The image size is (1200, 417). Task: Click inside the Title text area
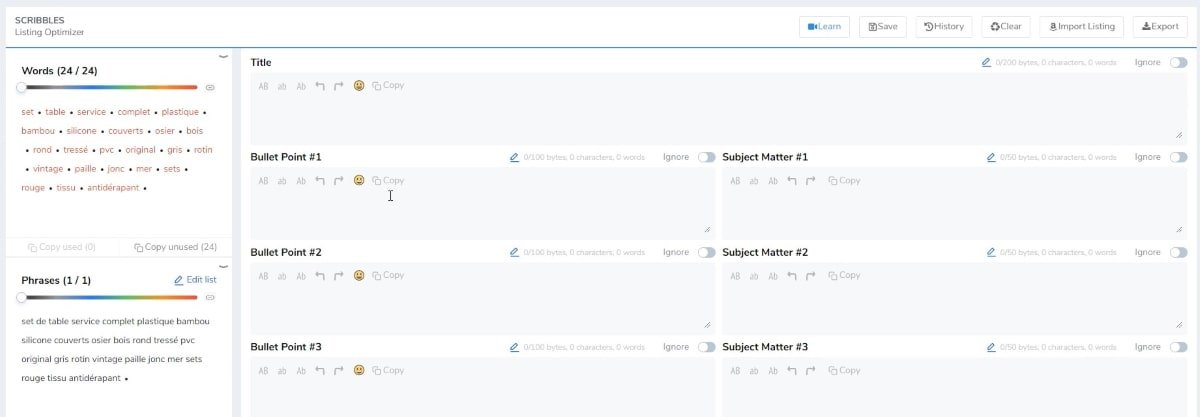point(717,117)
